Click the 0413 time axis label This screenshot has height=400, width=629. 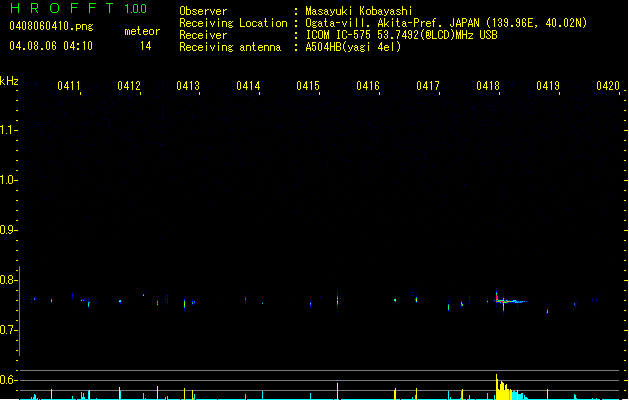point(188,86)
